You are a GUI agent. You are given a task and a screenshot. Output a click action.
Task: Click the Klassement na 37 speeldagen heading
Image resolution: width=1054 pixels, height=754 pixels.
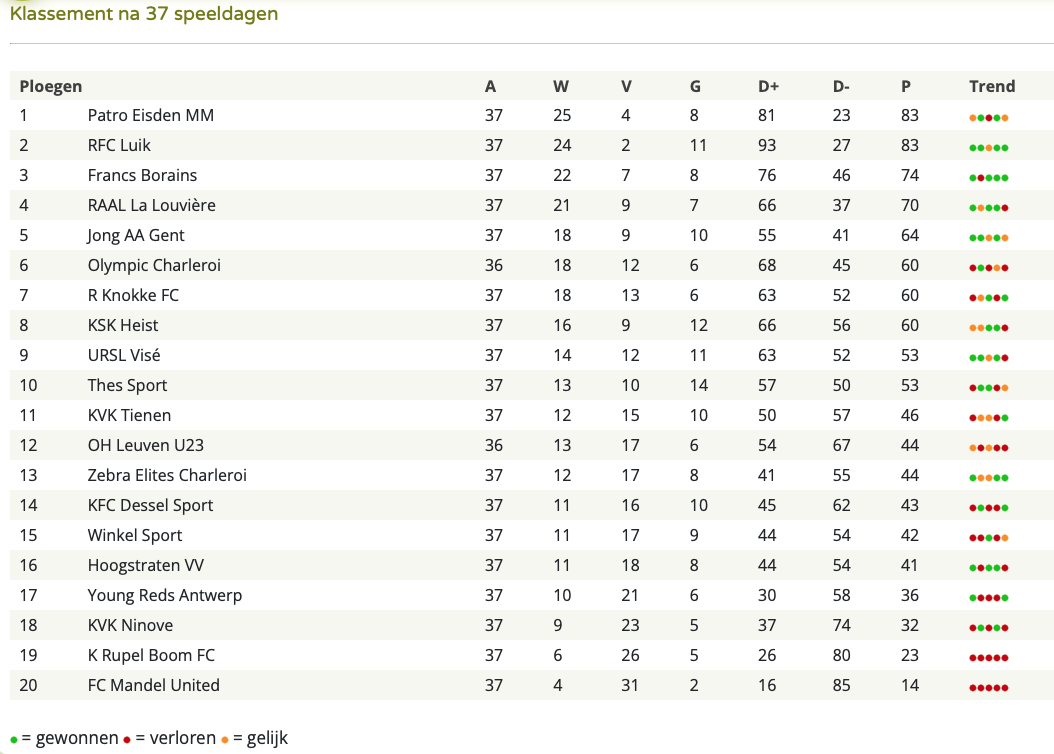click(144, 13)
